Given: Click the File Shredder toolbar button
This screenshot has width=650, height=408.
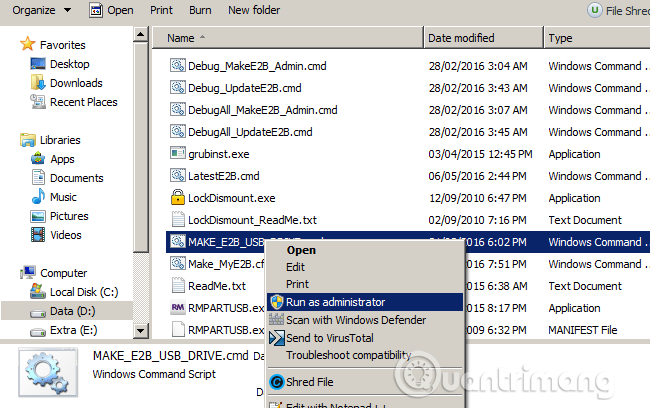Looking at the screenshot, I should (618, 10).
